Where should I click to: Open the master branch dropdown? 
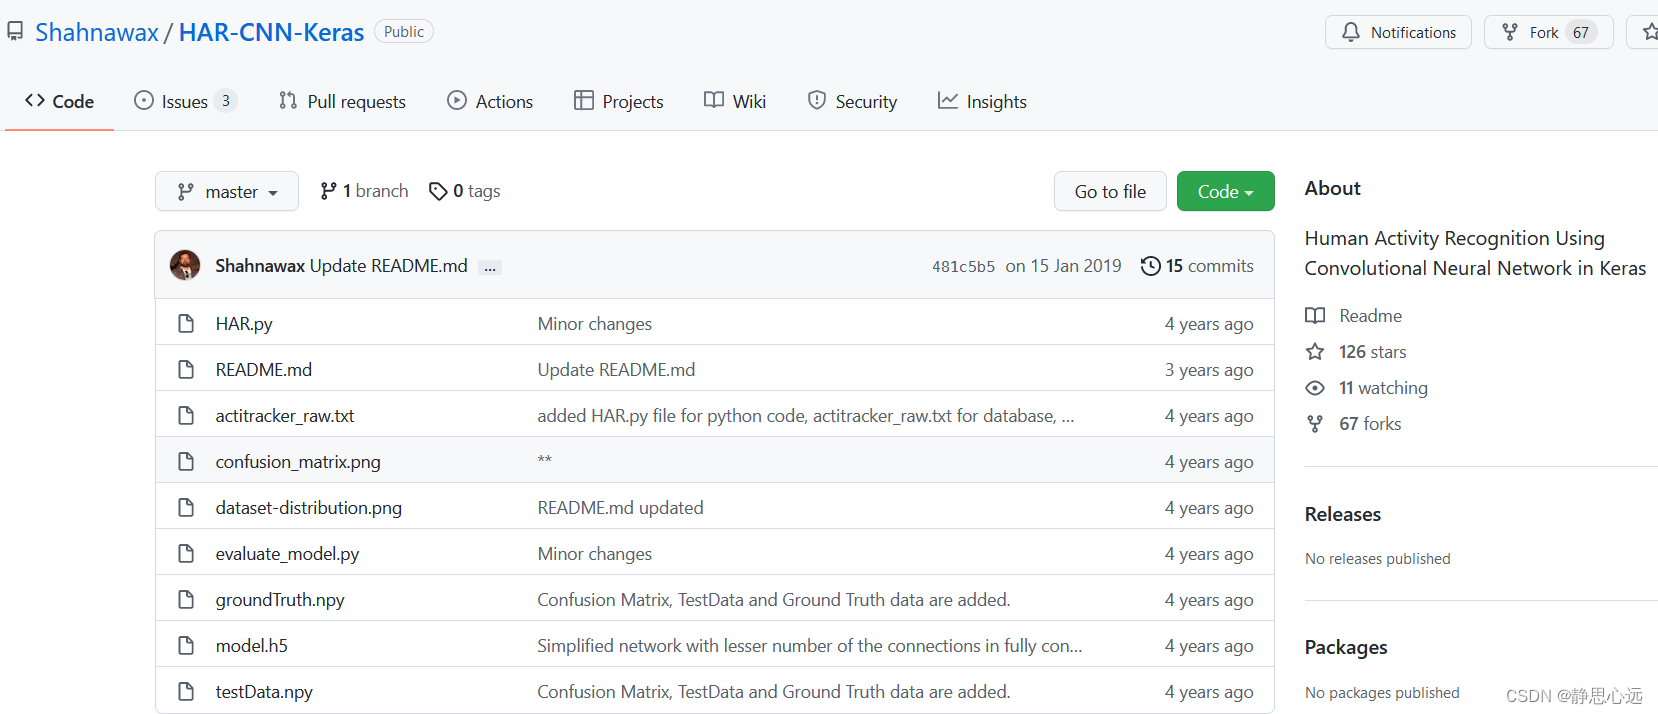tap(227, 191)
